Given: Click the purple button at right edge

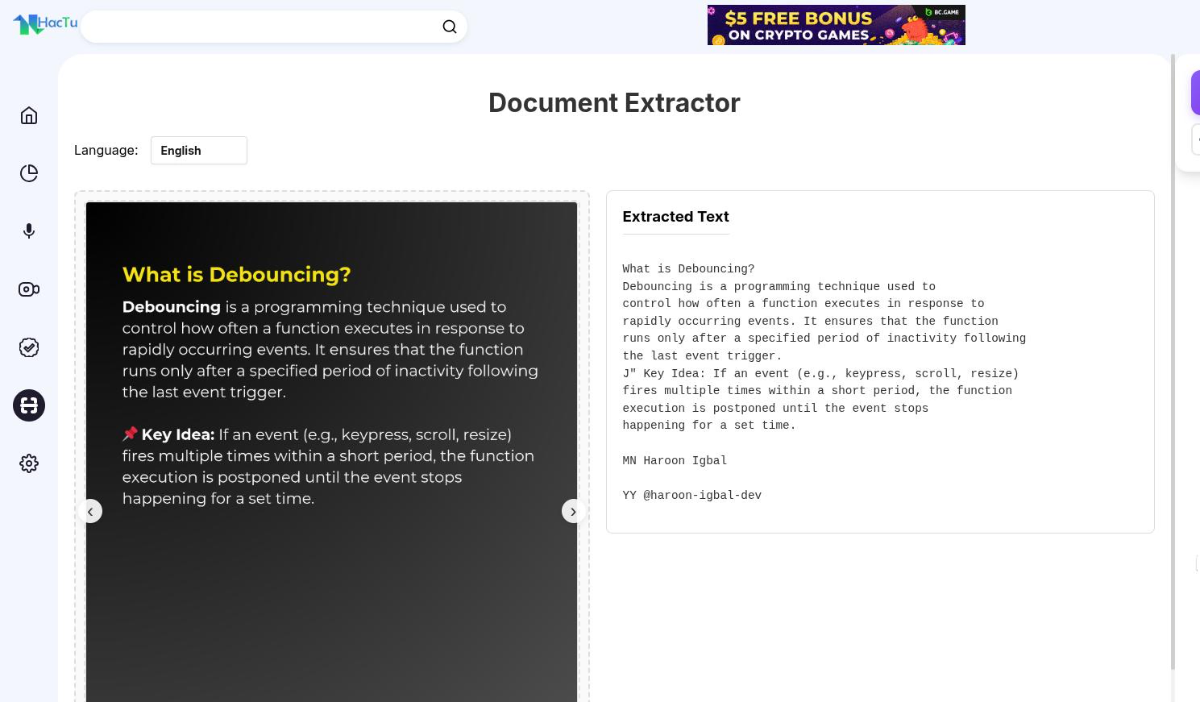Looking at the screenshot, I should coord(1195,93).
